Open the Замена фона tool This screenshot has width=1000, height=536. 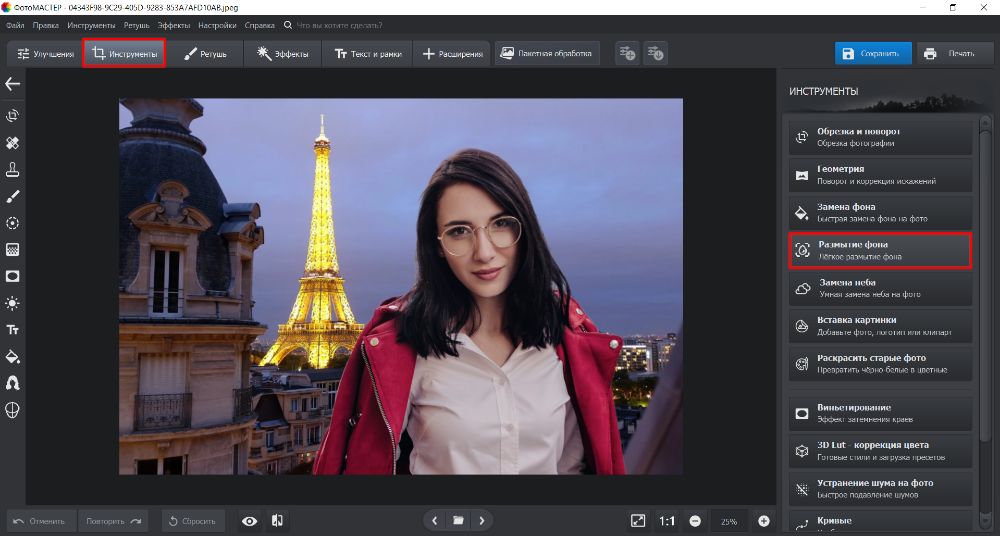pyautogui.click(x=880, y=212)
